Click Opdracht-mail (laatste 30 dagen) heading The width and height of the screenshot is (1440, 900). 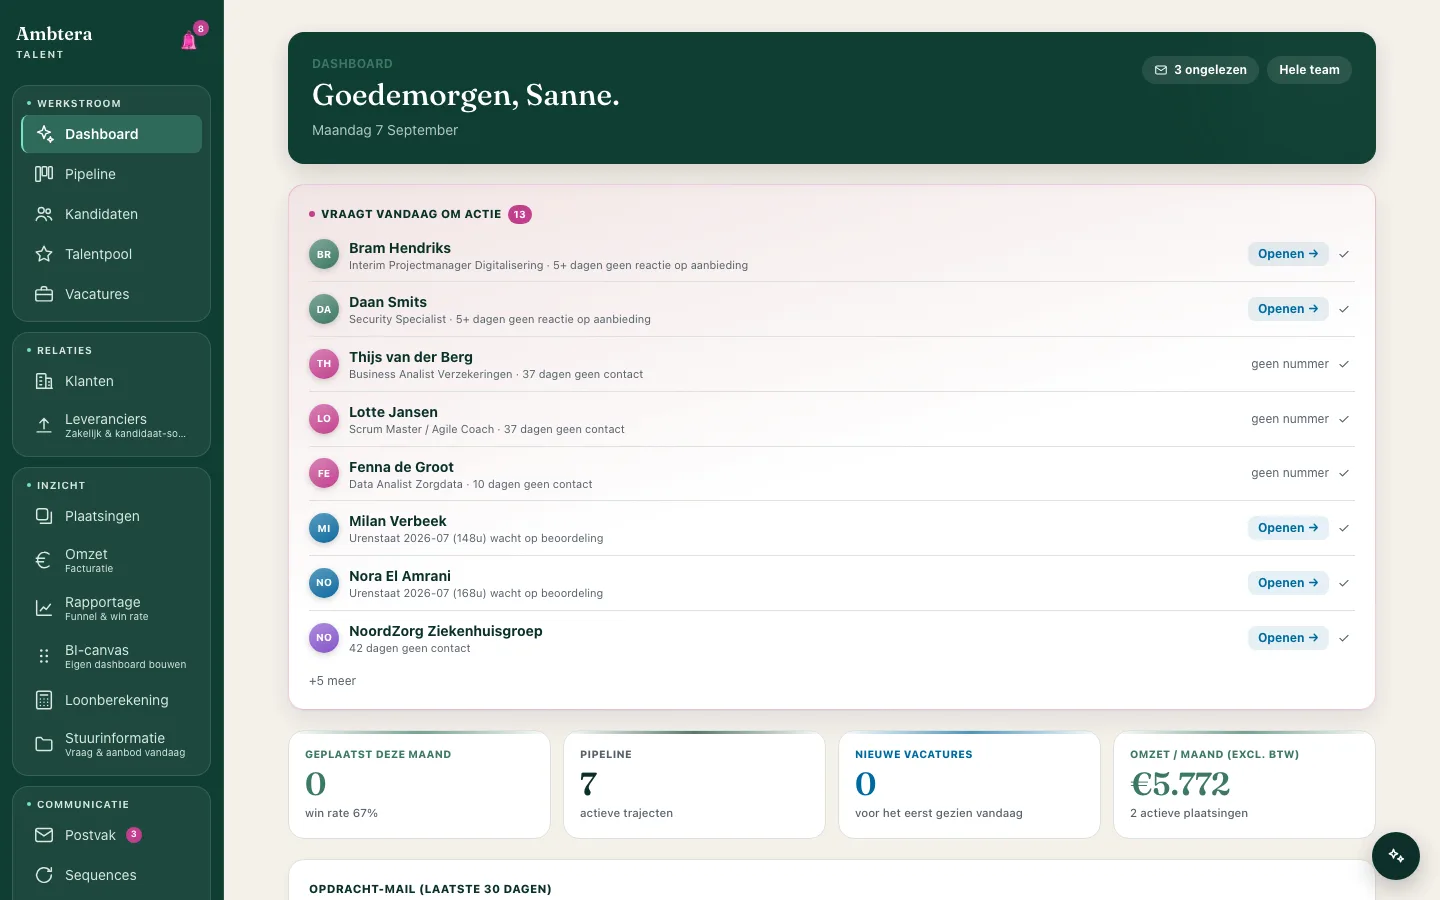(x=430, y=889)
